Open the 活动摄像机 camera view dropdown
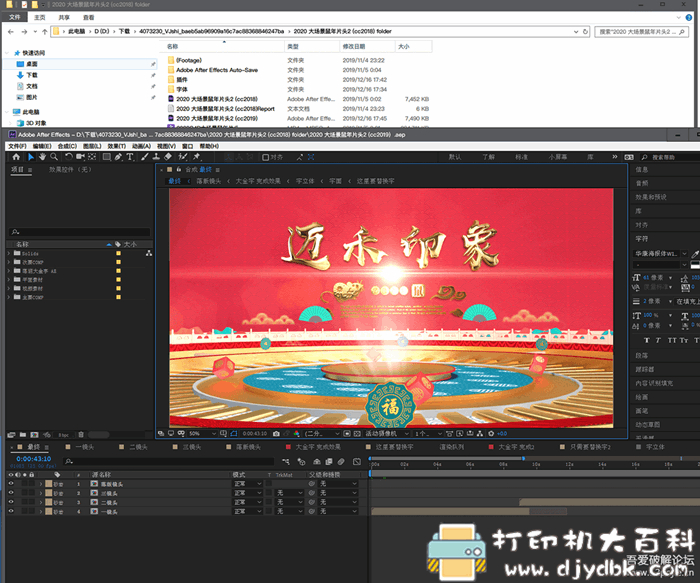The width and height of the screenshot is (700, 583). pos(387,433)
